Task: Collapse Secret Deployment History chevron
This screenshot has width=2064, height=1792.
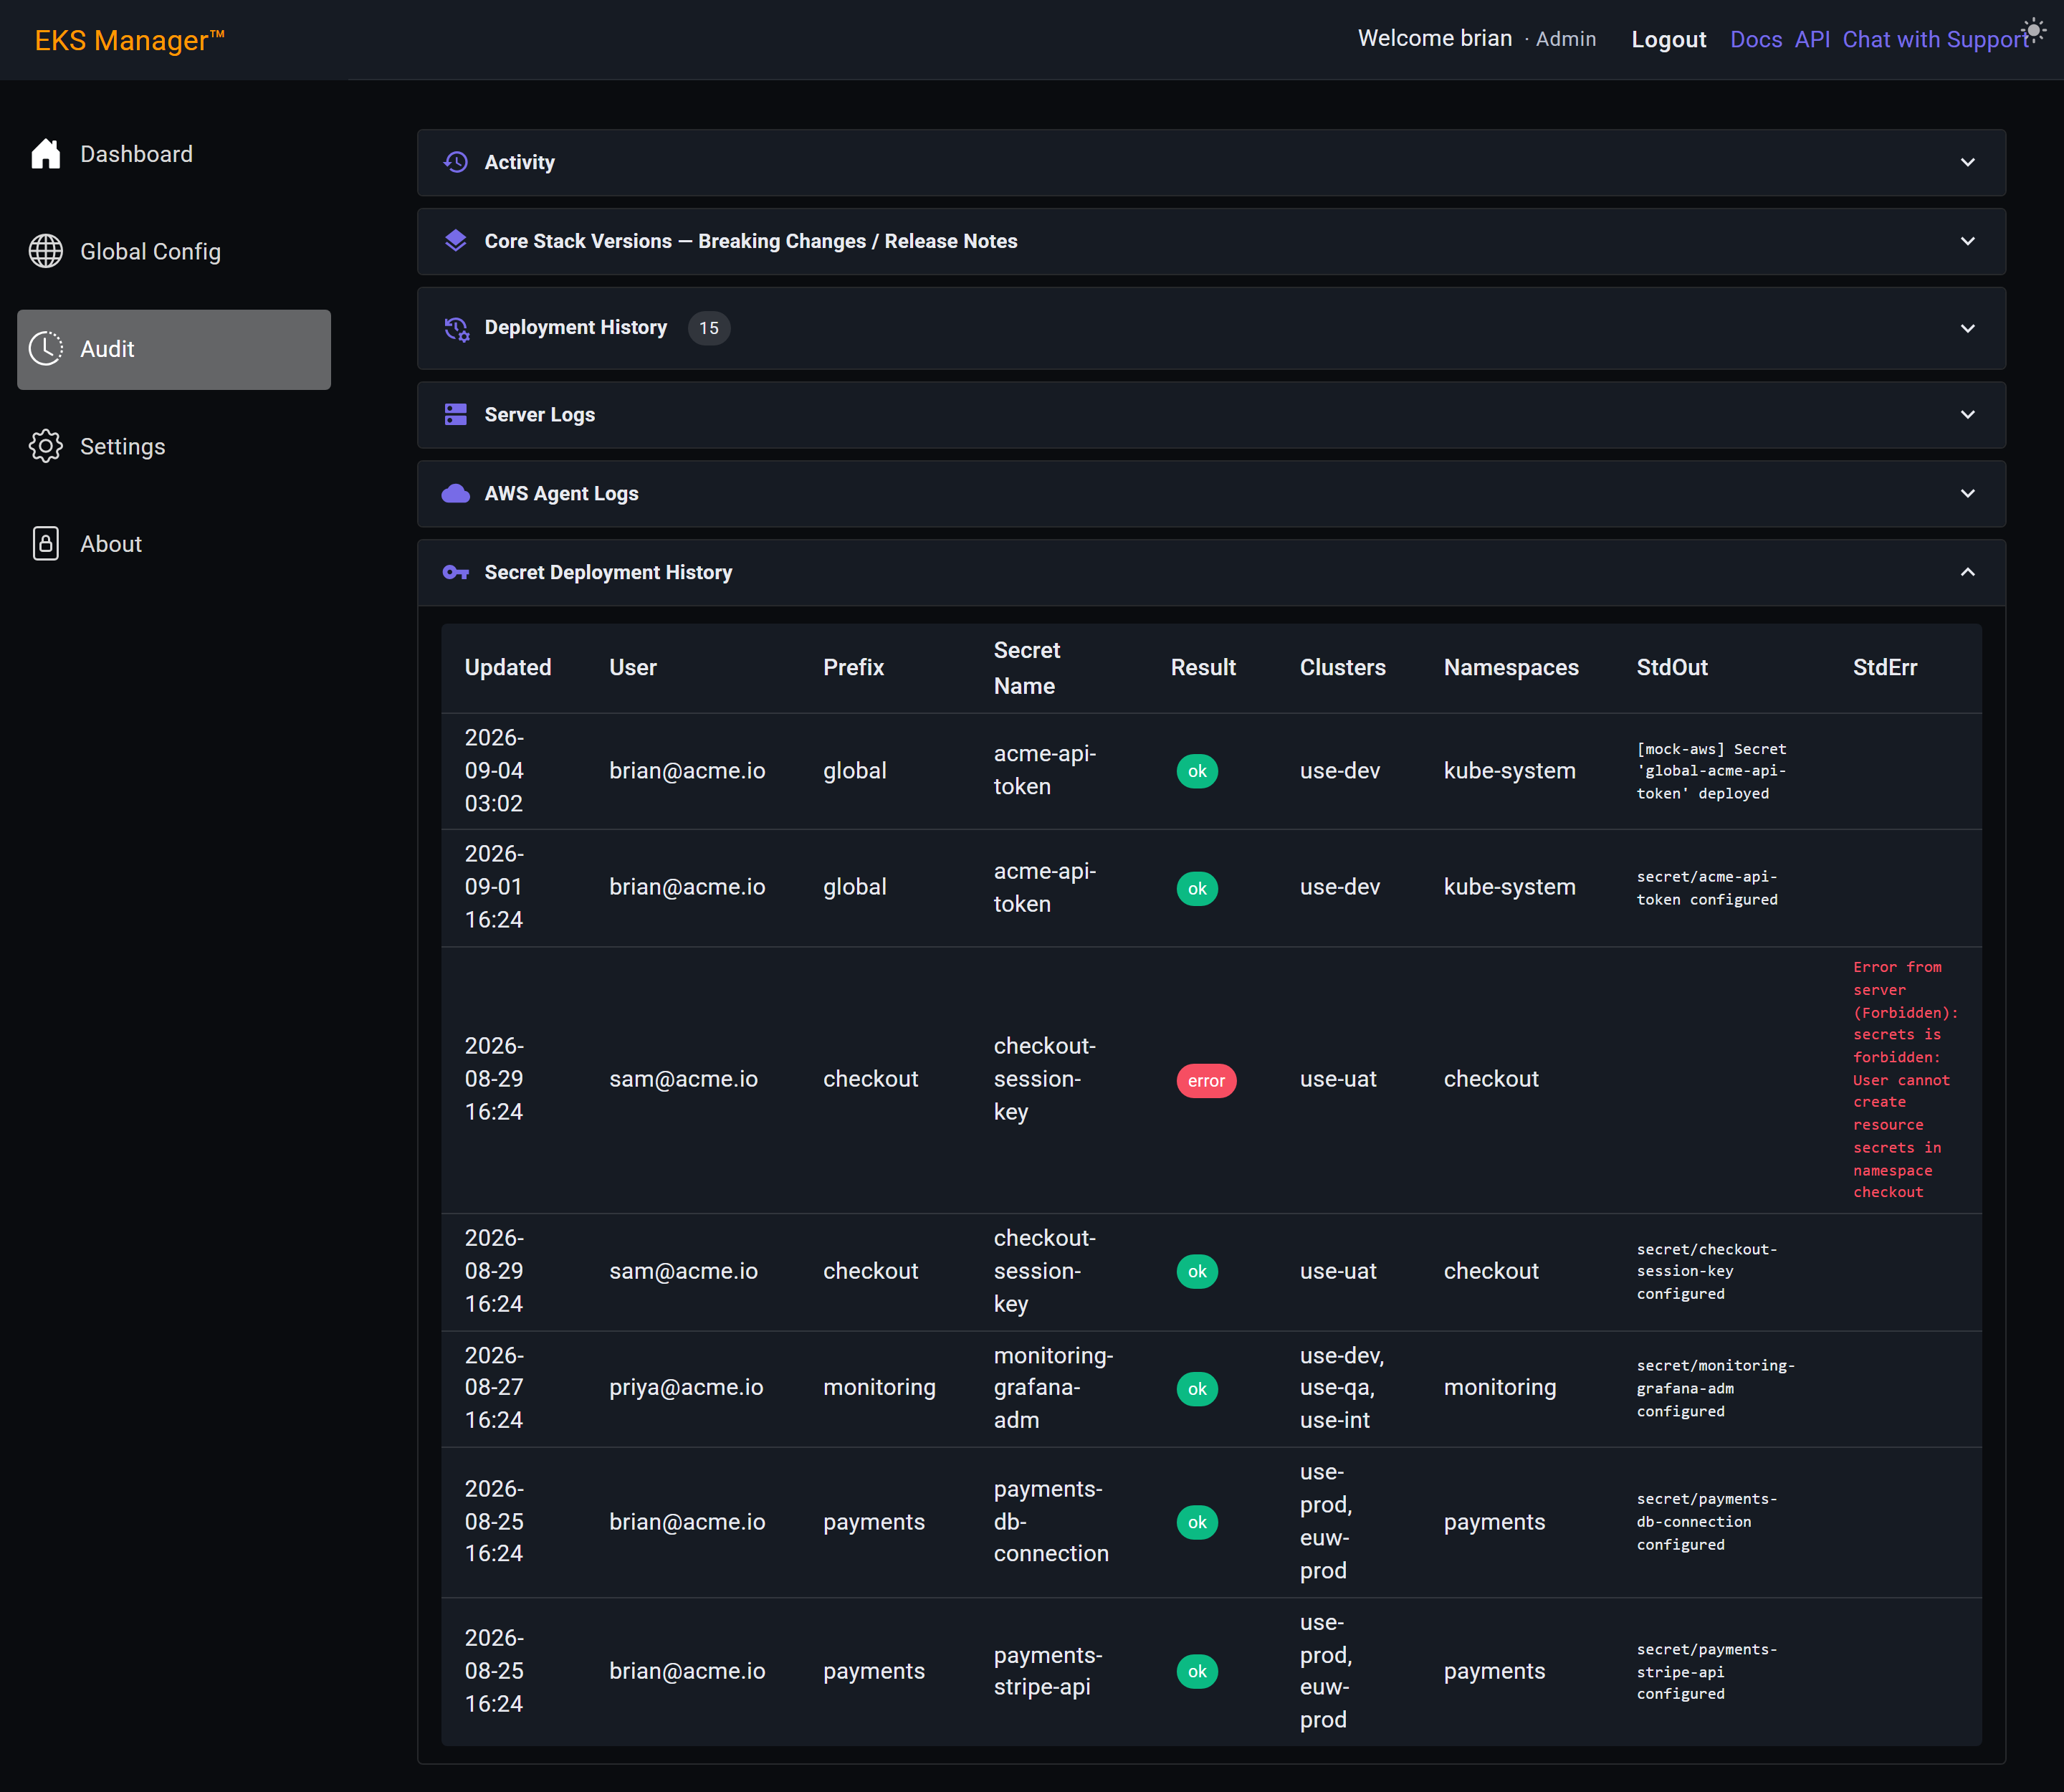Action: tap(1968, 572)
